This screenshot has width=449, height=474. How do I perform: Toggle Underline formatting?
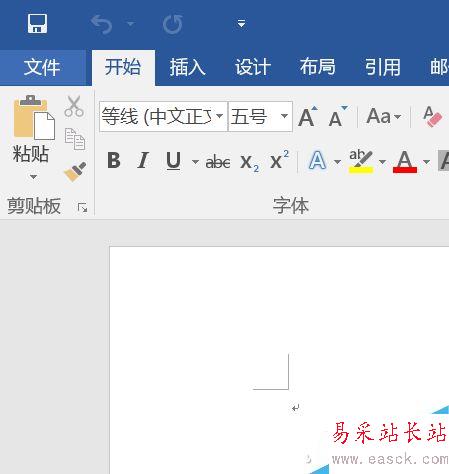(x=173, y=161)
